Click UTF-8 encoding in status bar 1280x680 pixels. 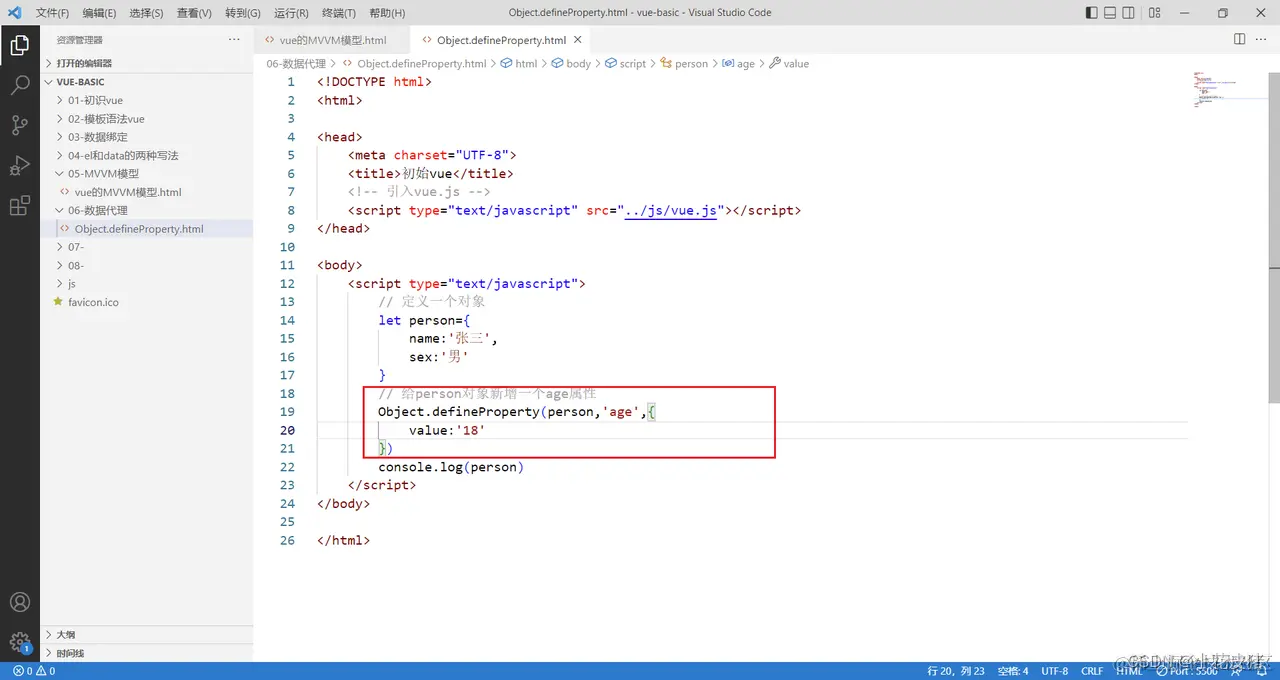[x=1054, y=671]
